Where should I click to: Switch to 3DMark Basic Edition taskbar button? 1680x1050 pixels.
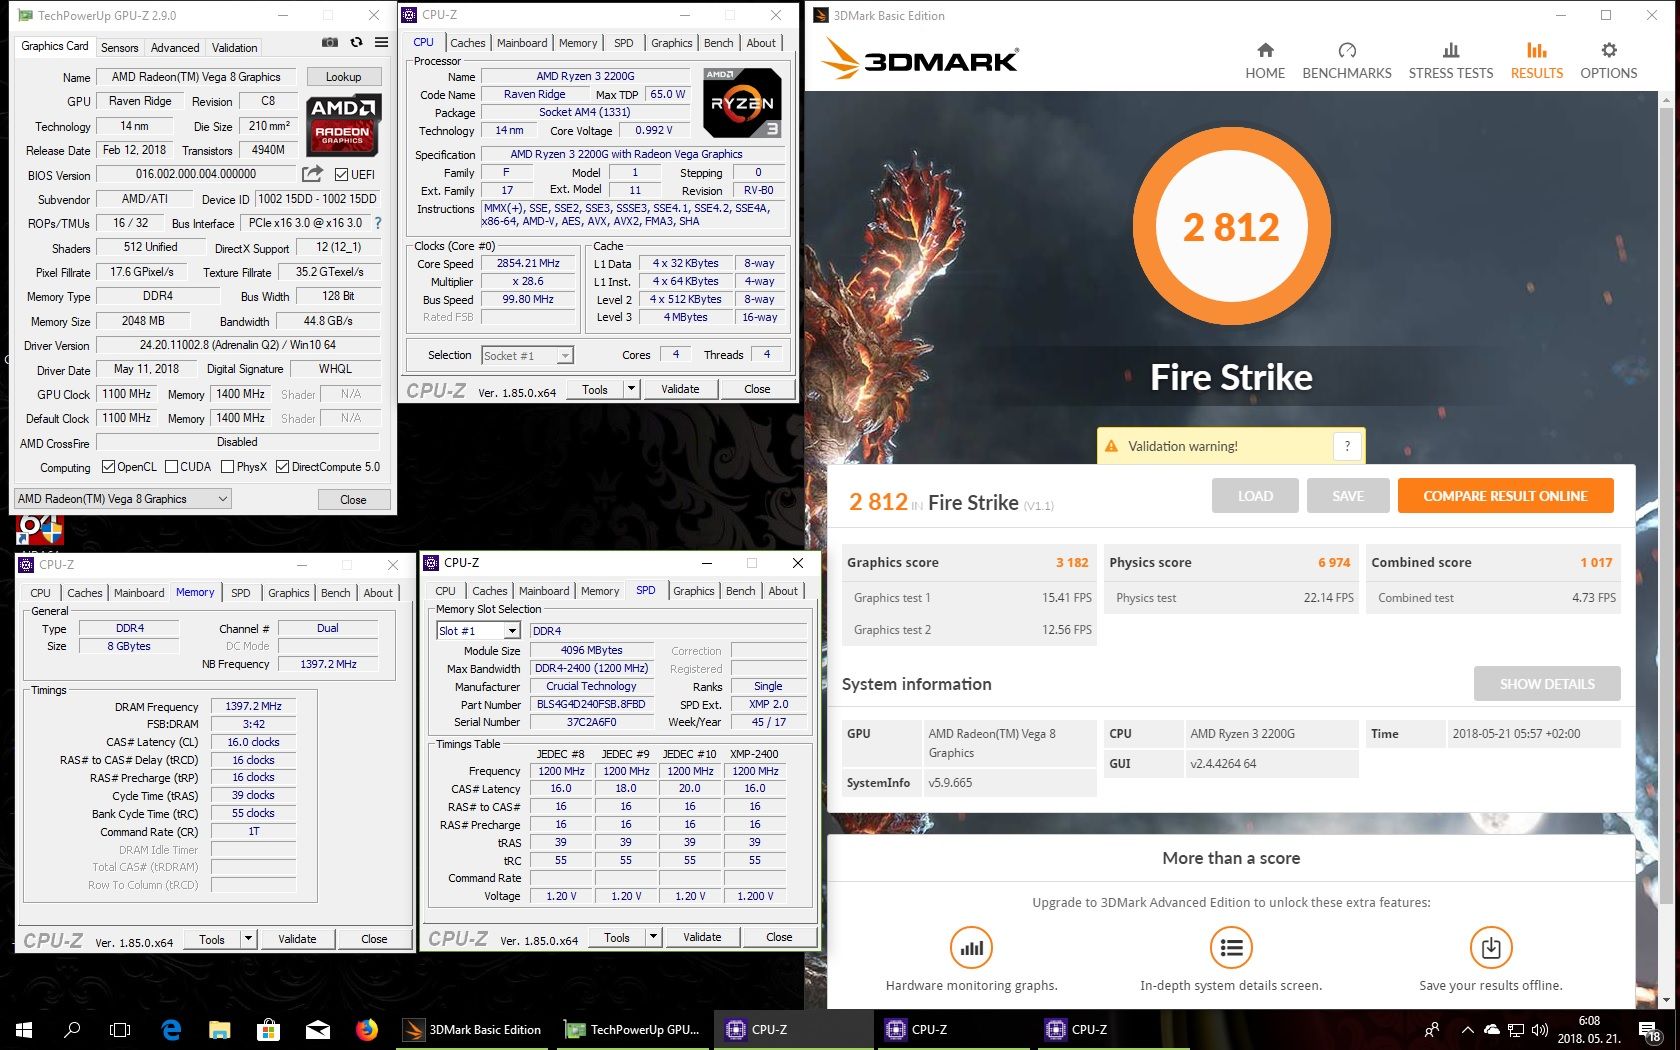[x=473, y=1029]
